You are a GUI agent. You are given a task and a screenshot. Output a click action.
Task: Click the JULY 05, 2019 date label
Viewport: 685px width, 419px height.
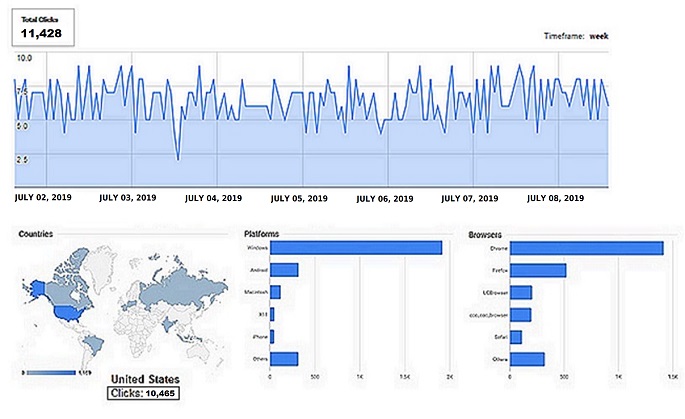[299, 198]
